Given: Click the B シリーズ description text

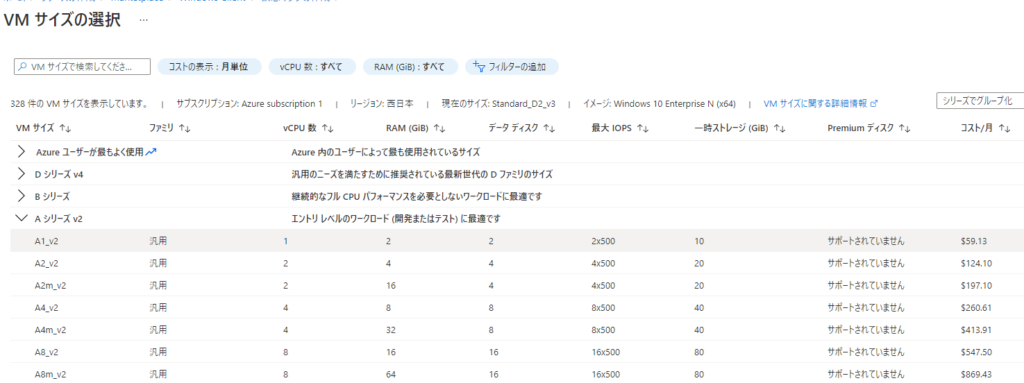Looking at the screenshot, I should coord(417,196).
